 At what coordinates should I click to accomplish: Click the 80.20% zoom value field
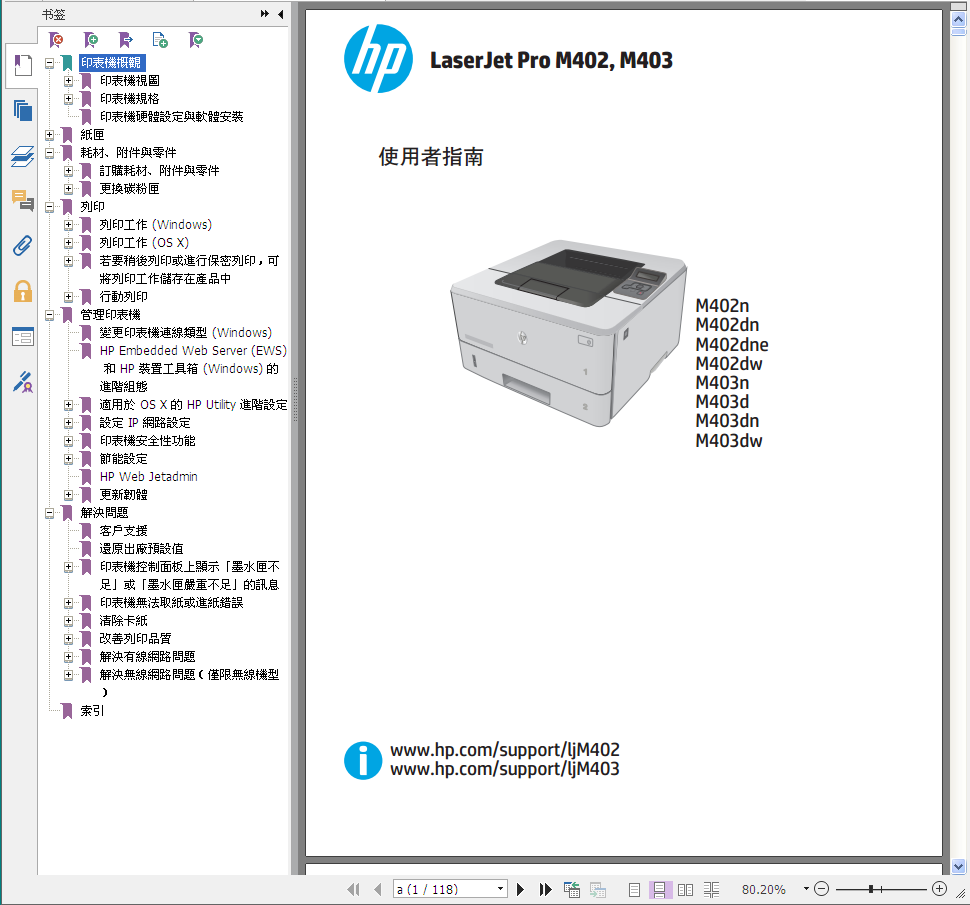pos(764,889)
